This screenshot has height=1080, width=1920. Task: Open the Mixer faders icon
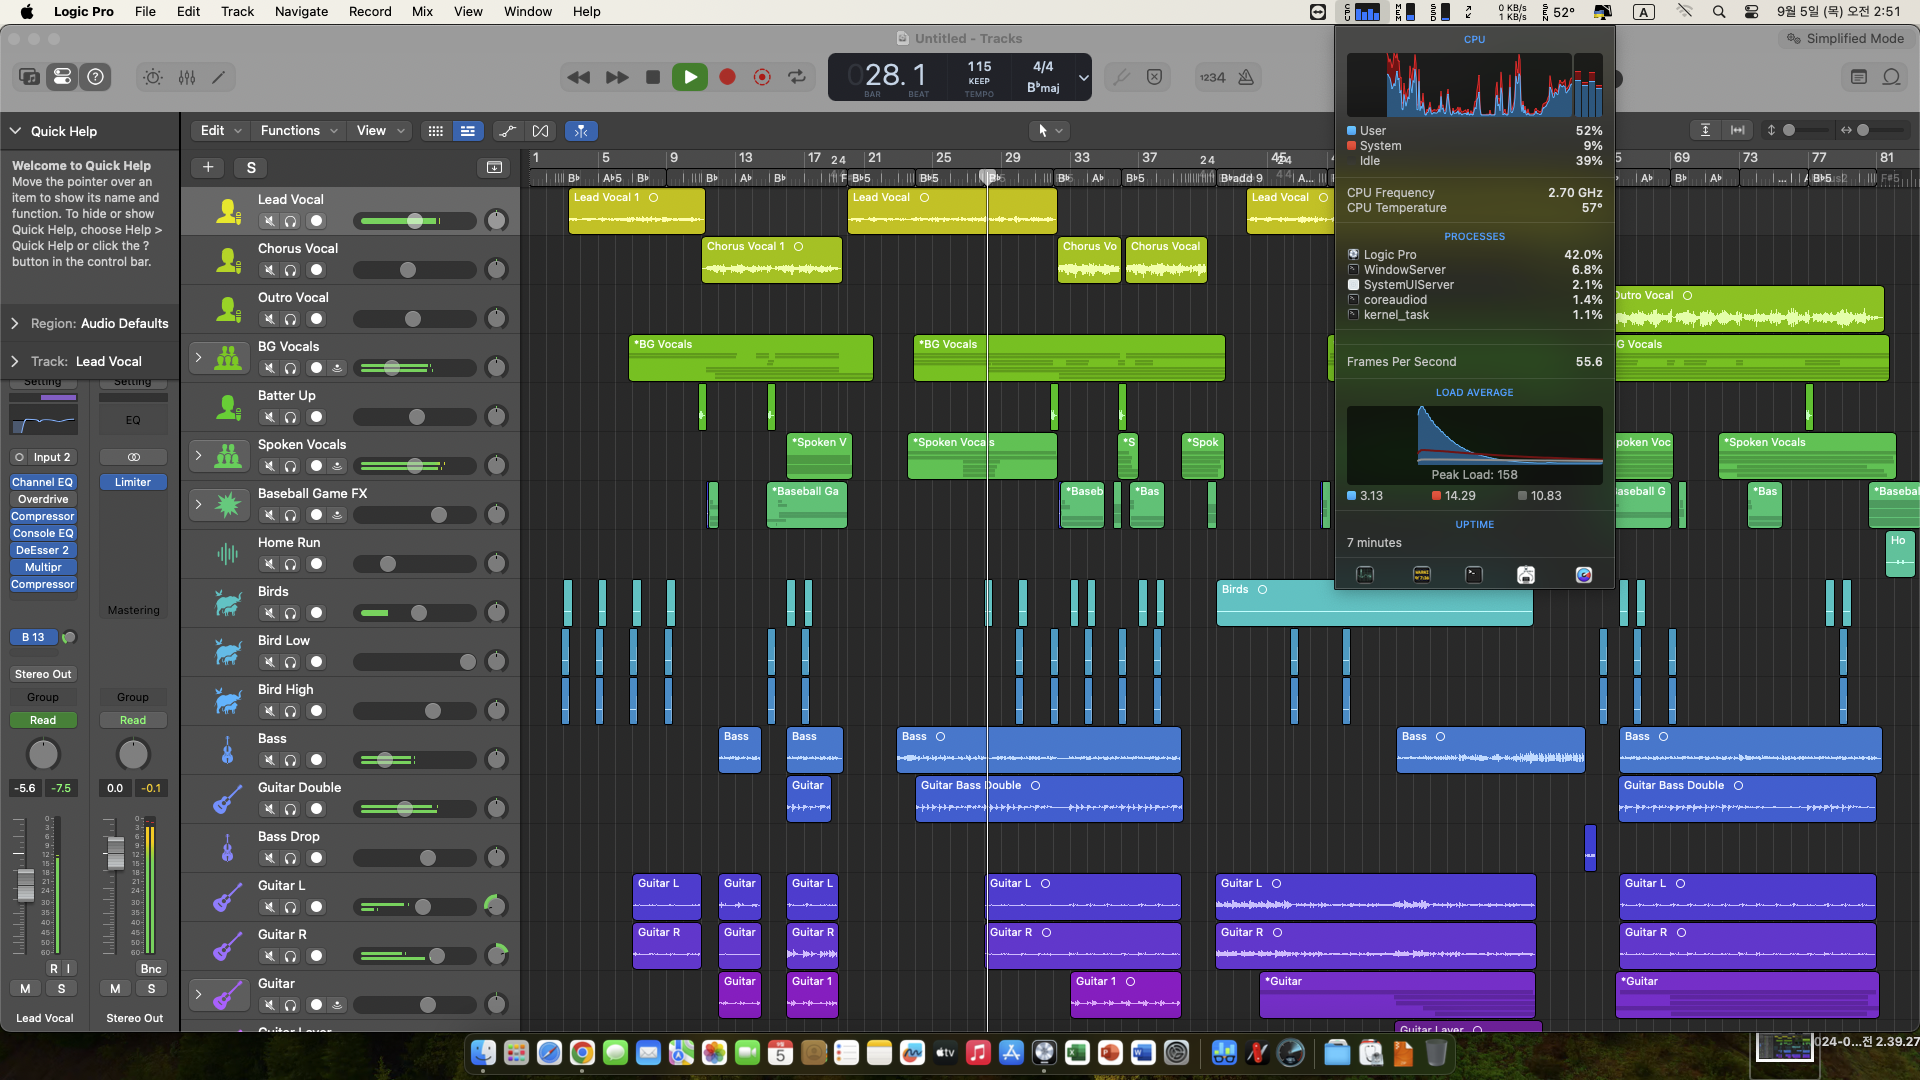(187, 77)
